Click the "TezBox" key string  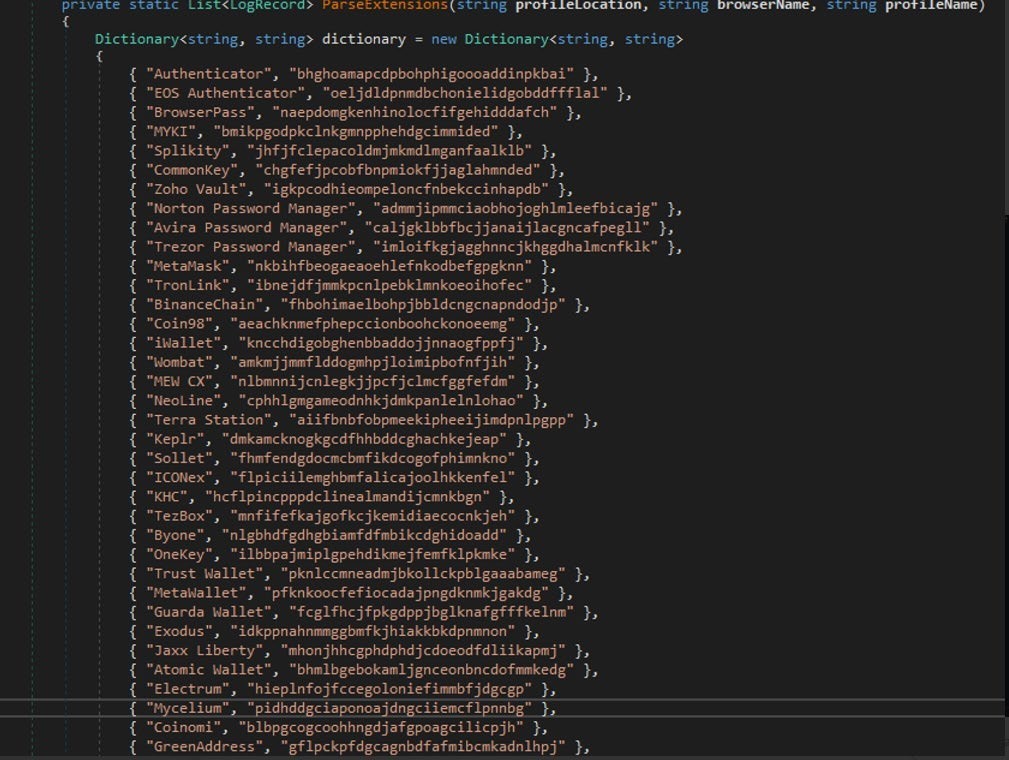coord(179,516)
